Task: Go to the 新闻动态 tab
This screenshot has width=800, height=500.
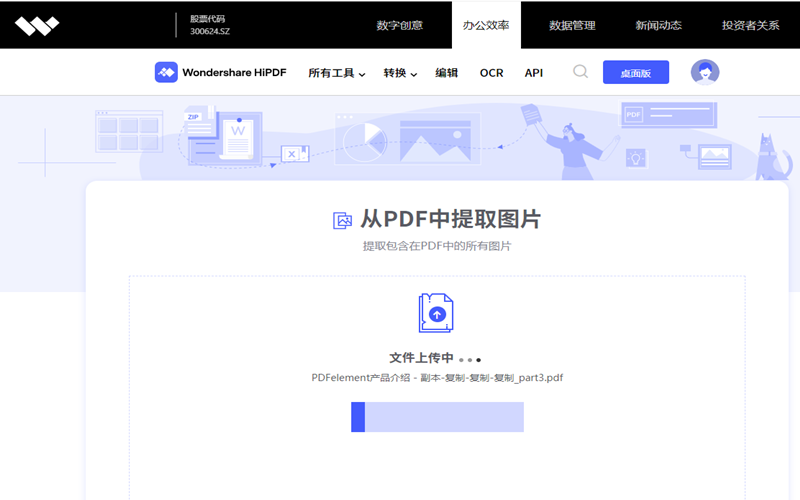Action: [658, 25]
